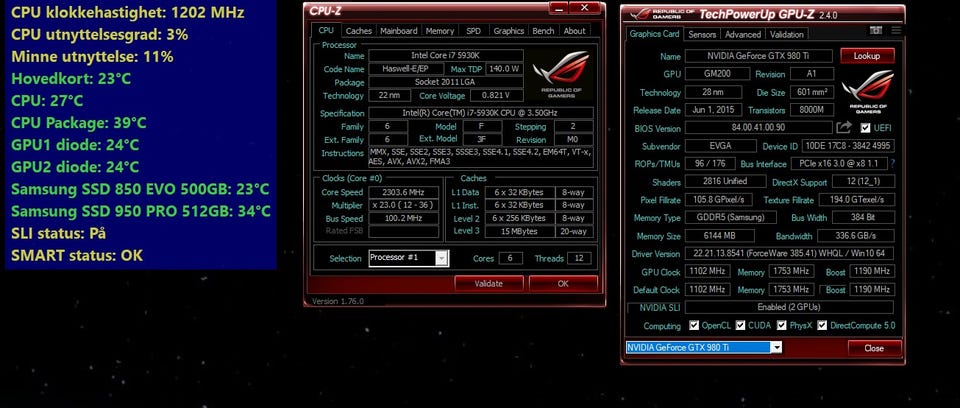Click the Specification field 'i7-5930K CPU @ 3.50GHz'
This screenshot has width=960, height=408.
(481, 113)
